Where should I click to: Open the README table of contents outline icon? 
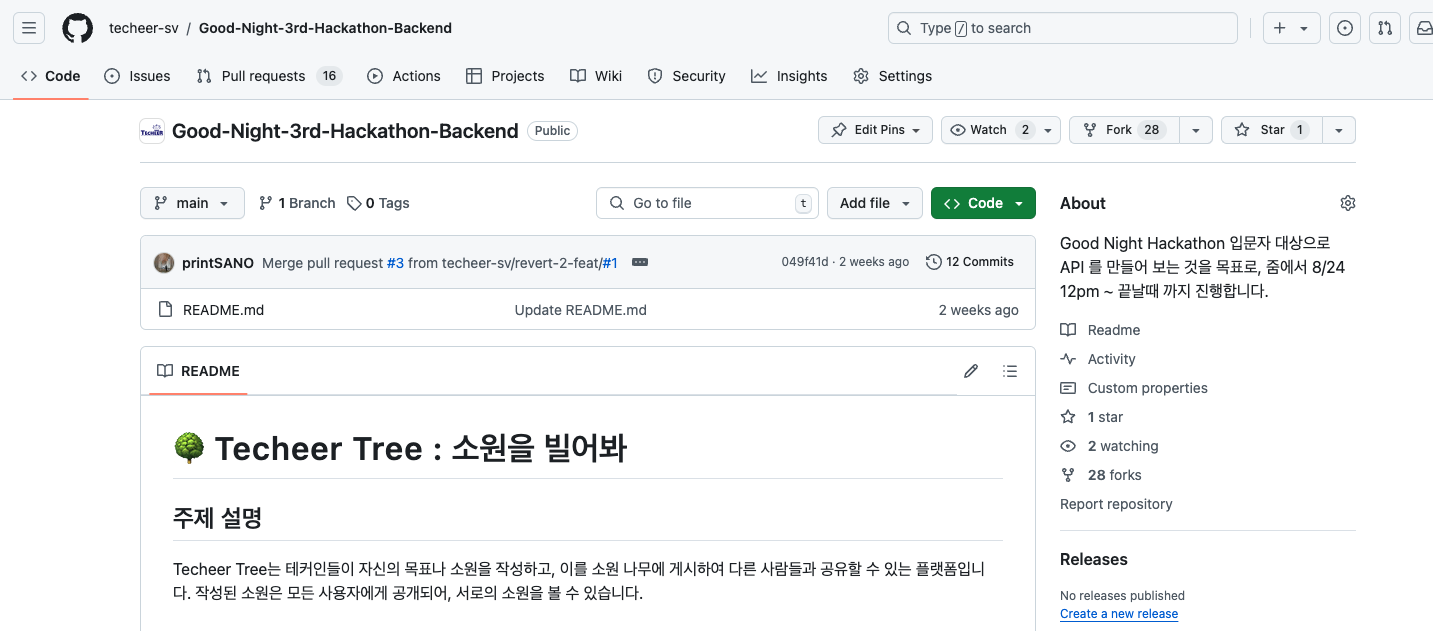[x=1010, y=371]
